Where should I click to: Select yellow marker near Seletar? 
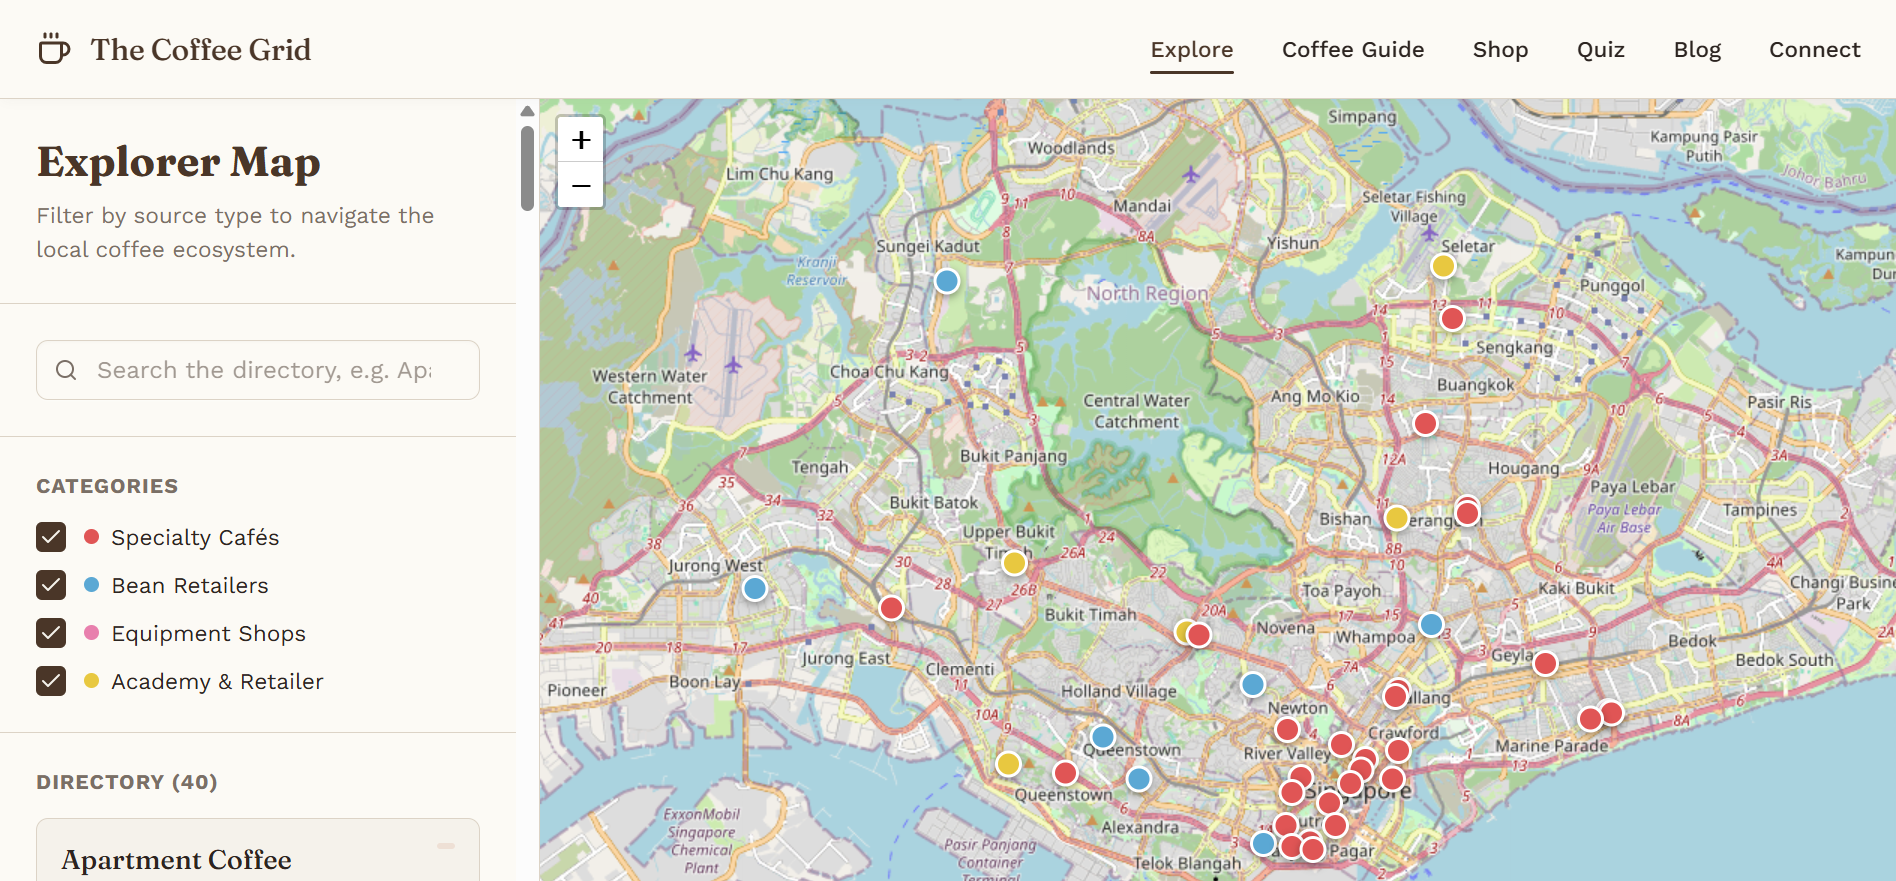[1443, 266]
